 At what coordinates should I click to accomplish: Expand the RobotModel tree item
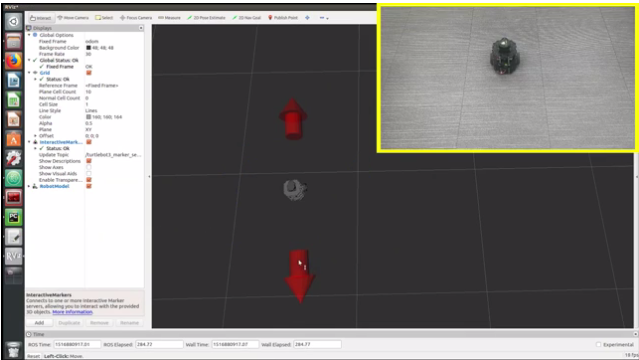click(x=29, y=186)
